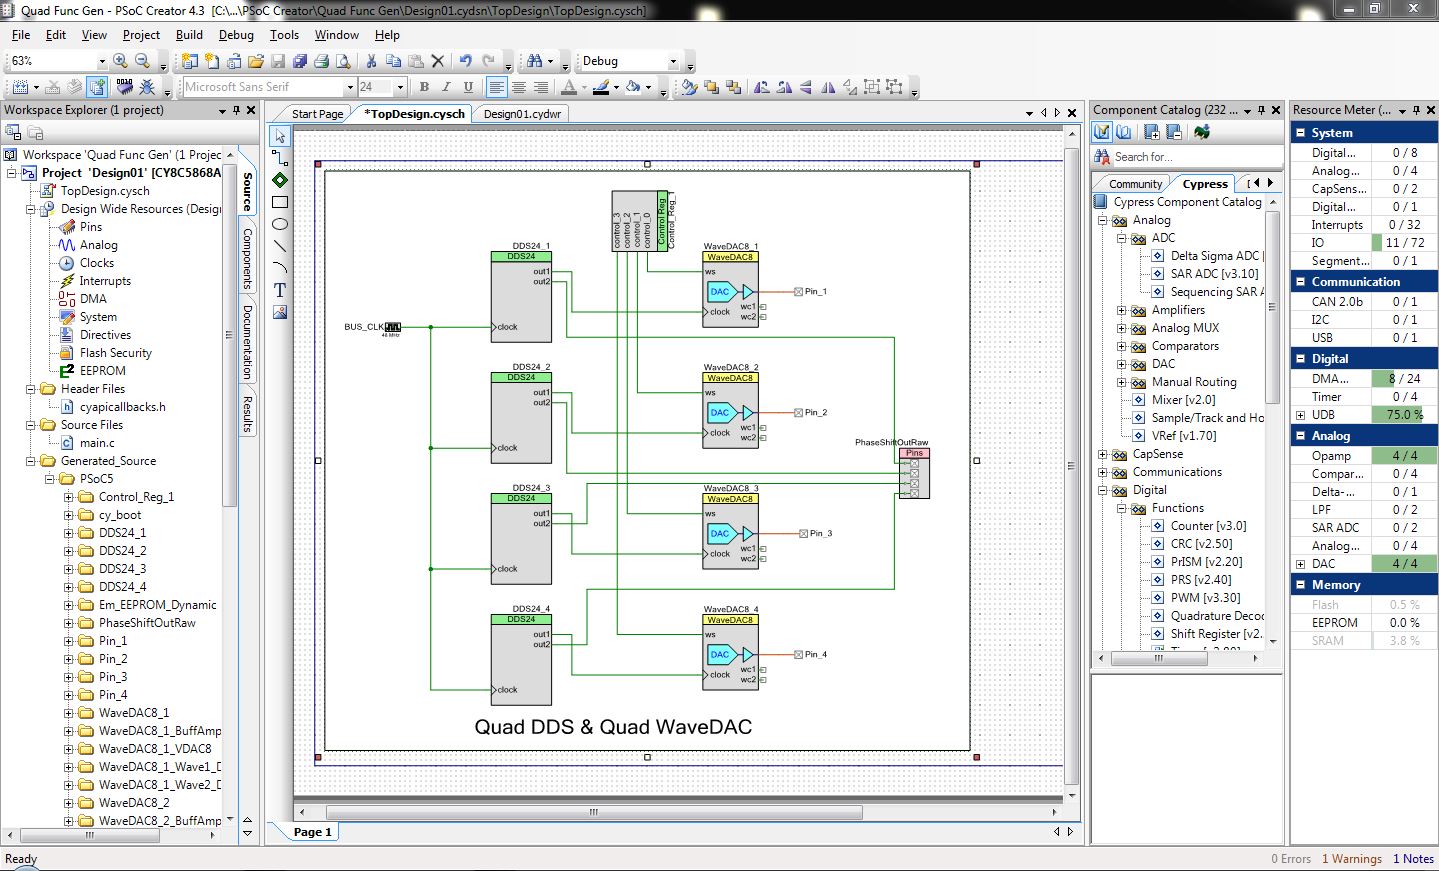Viewport: 1439px width, 871px height.
Task: Click the DDS24_1 component block
Action: [521, 297]
